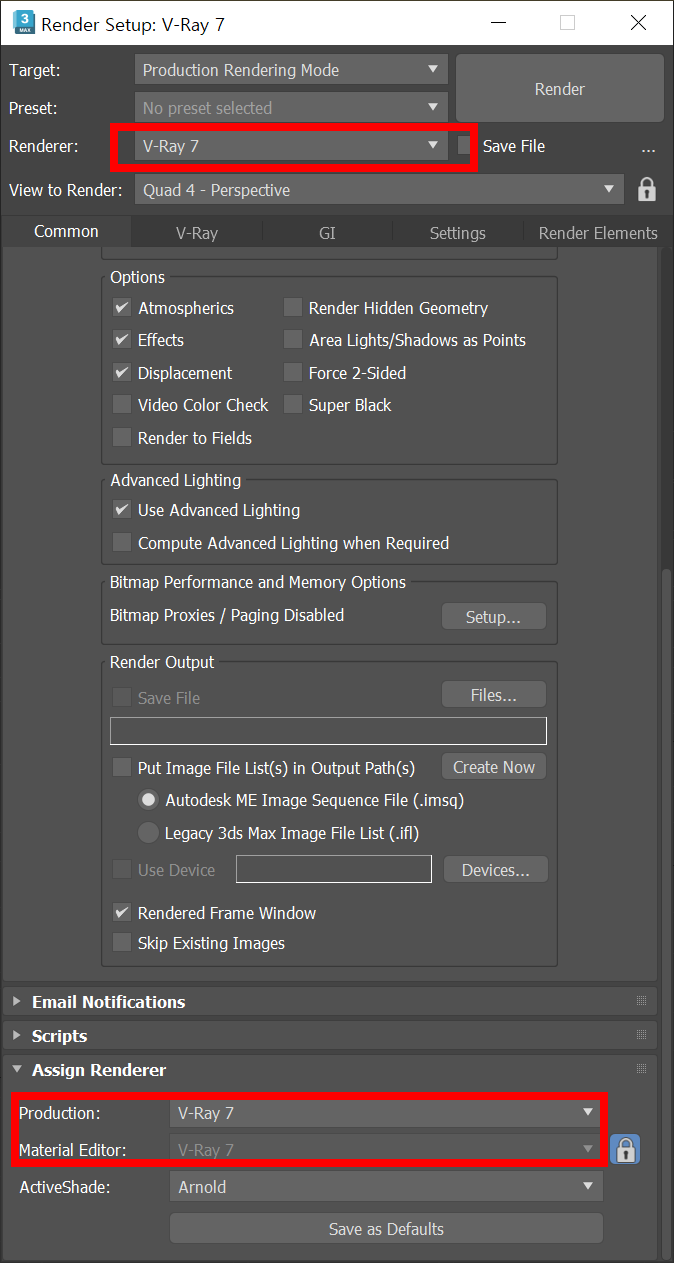Open the Renderer V-Ray 7 dropdown
The width and height of the screenshot is (674, 1263).
291,146
